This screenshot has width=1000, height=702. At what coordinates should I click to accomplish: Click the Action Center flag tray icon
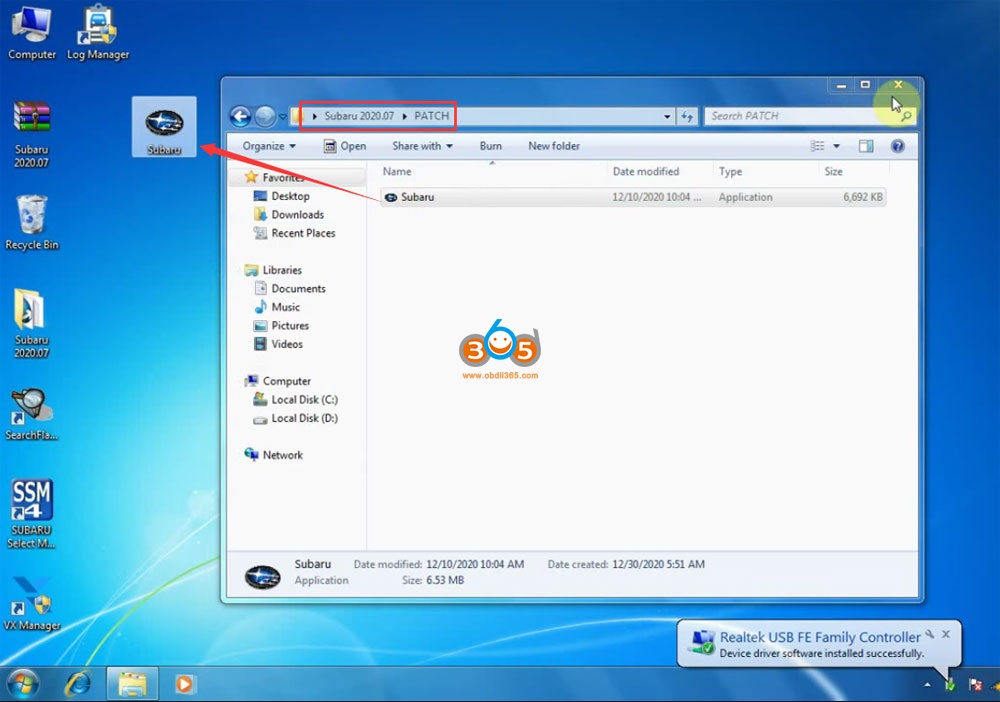coord(974,685)
